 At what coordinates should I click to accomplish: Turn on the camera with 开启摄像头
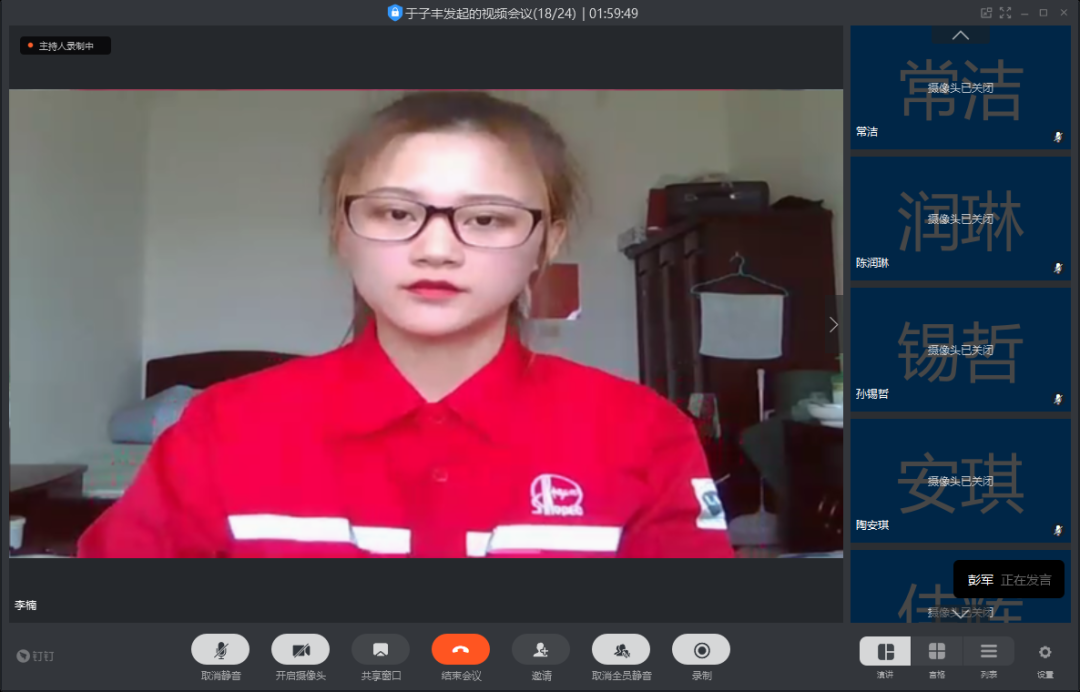coord(300,650)
